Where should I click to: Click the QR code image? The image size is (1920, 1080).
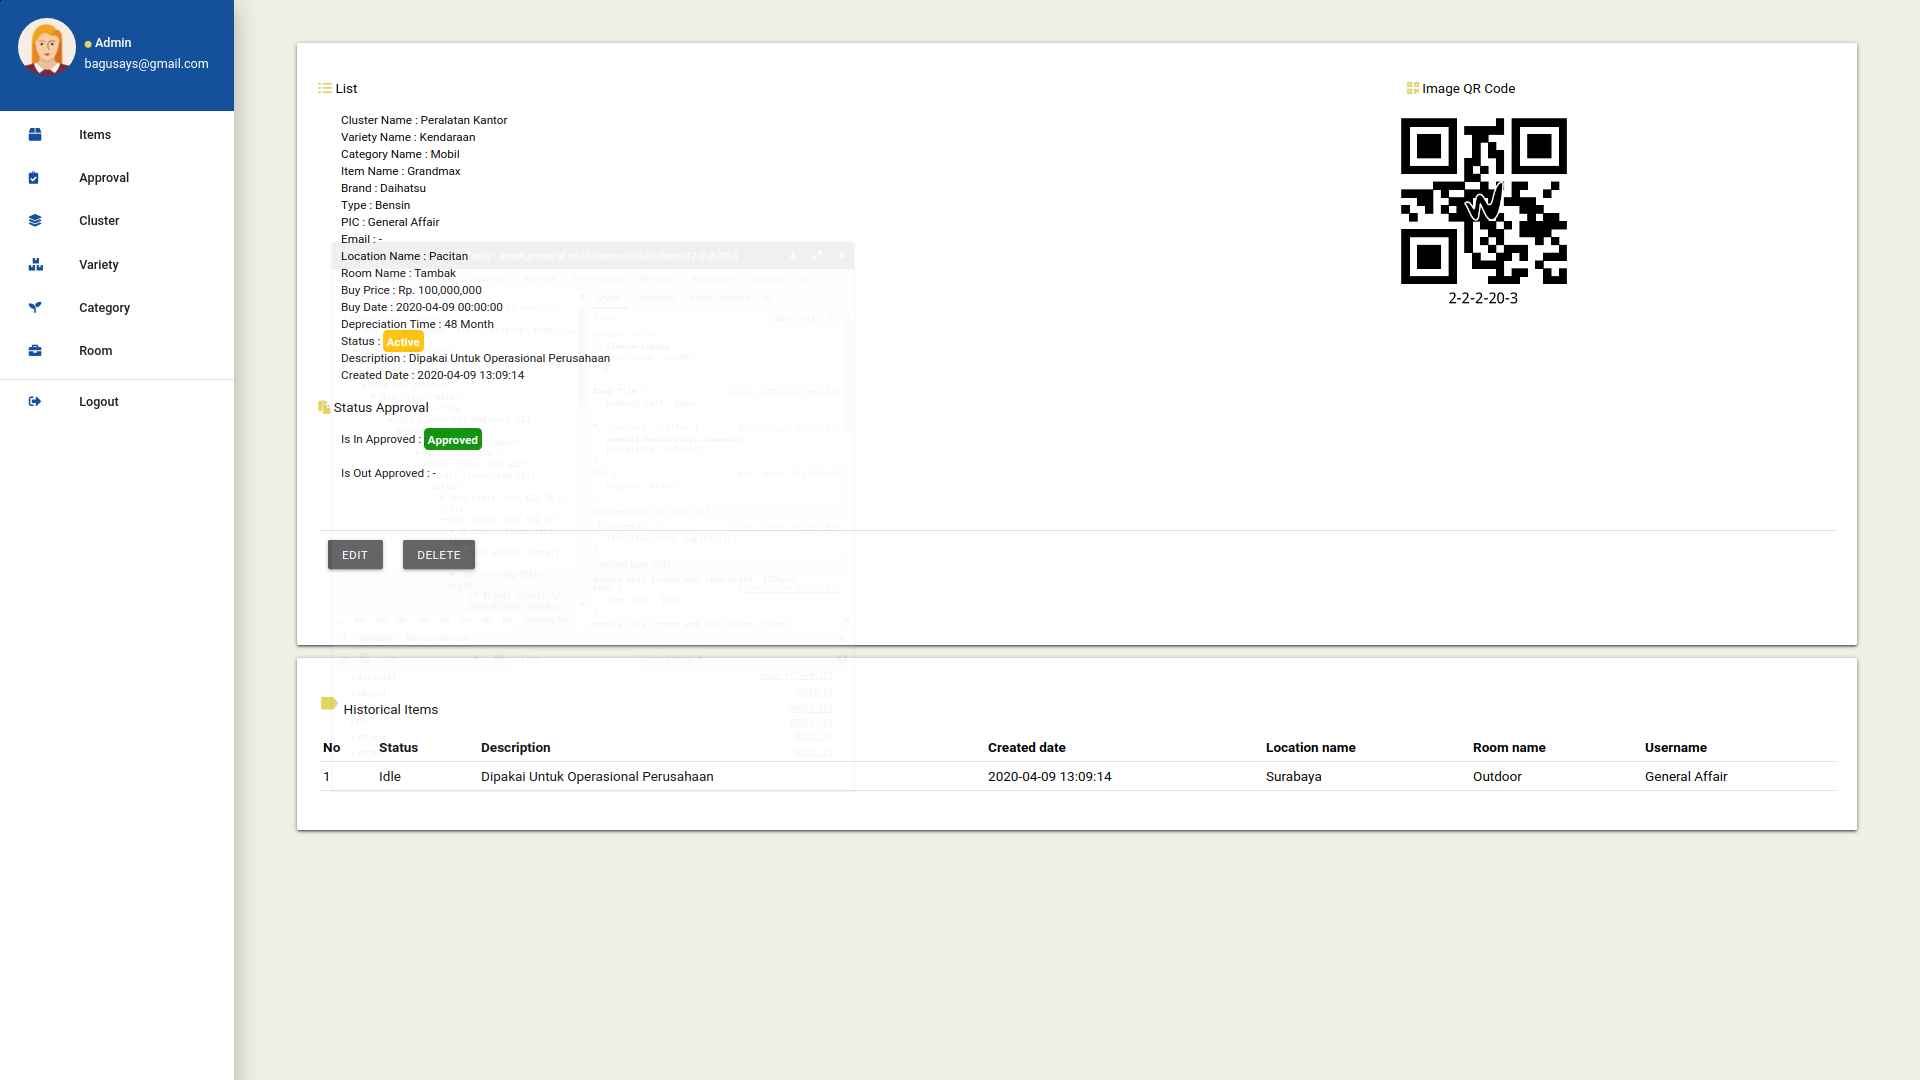coord(1483,201)
